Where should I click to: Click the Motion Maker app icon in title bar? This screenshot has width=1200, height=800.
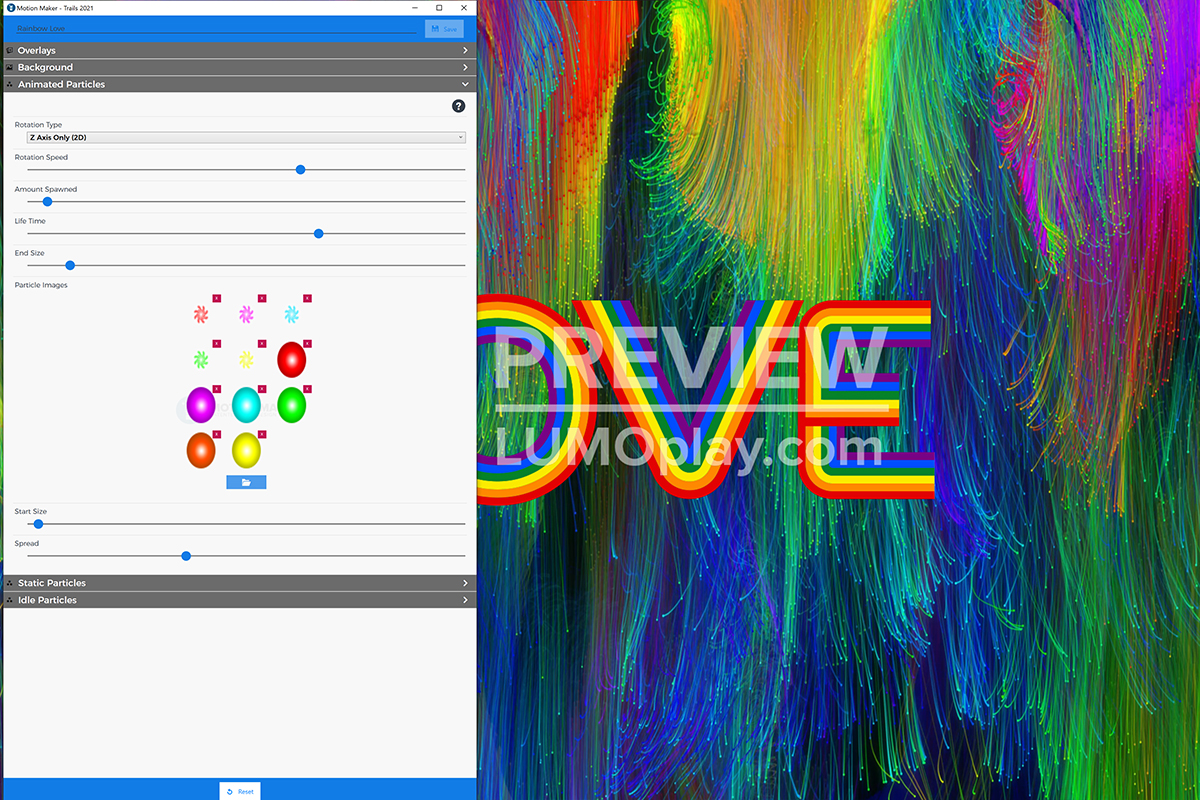[9, 7]
